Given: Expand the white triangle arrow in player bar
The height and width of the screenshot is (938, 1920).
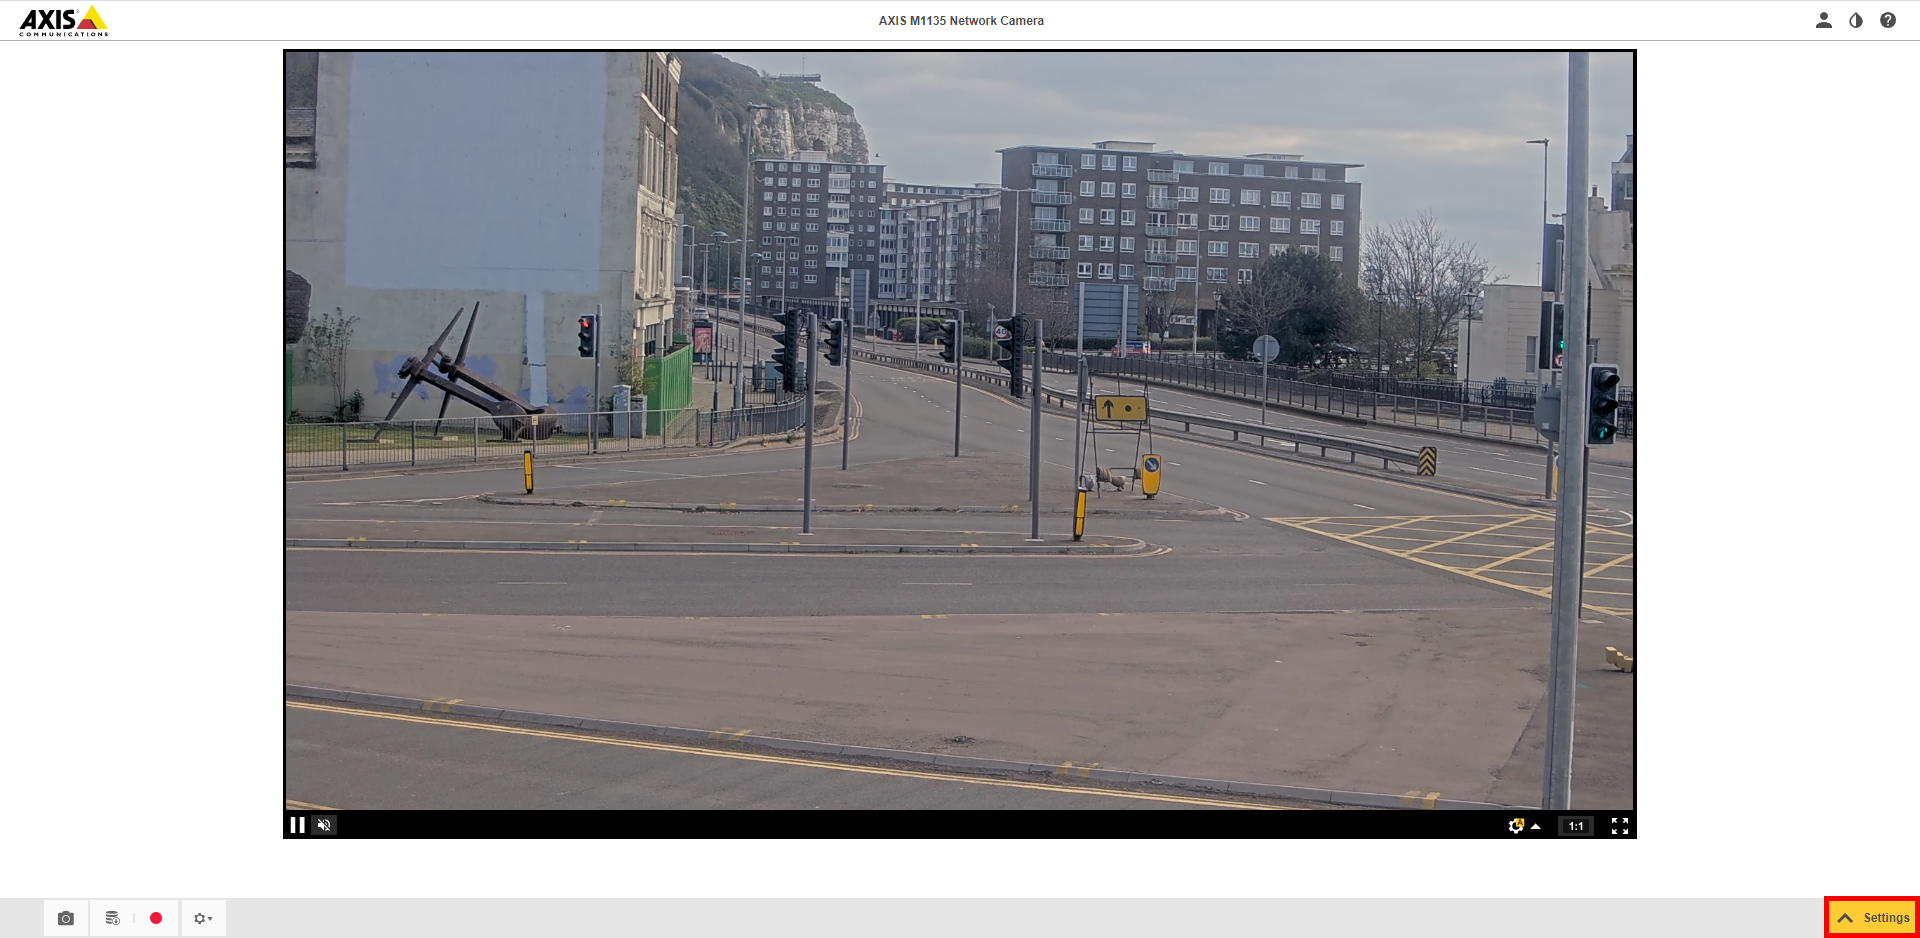Looking at the screenshot, I should 1536,827.
